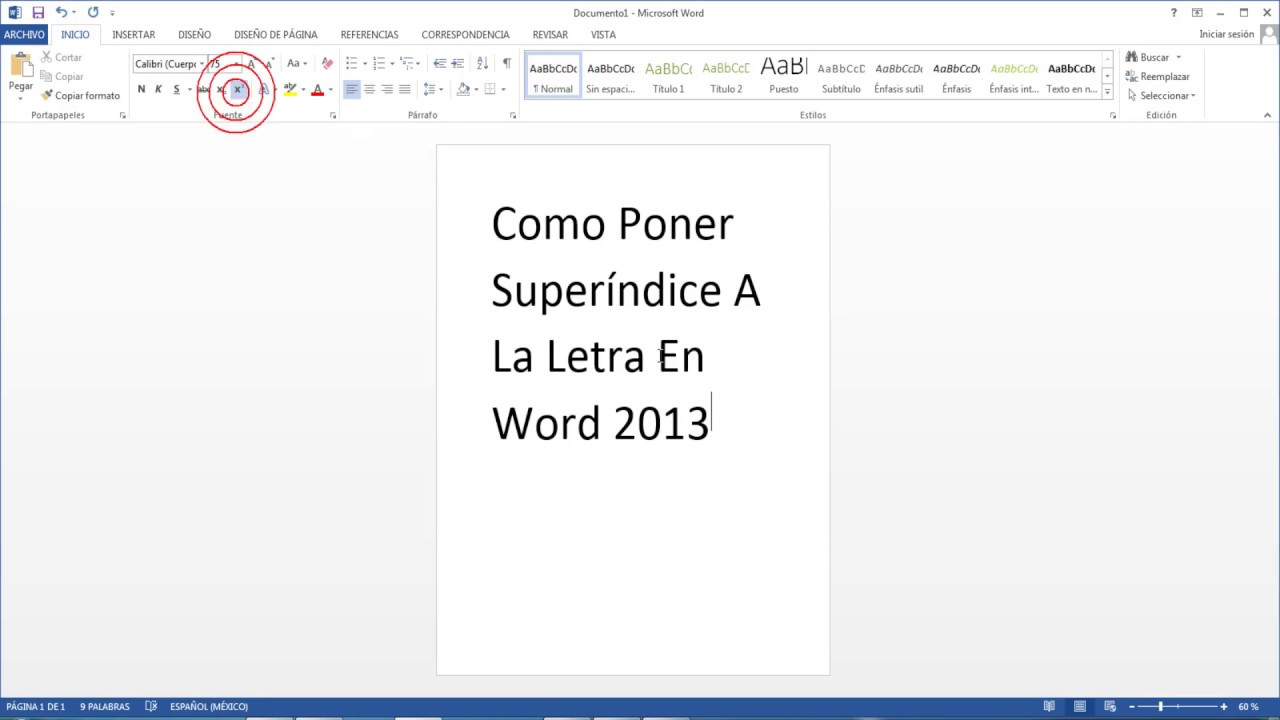Click ESPAÑOL (MÉXICO) language in the status bar
The width and height of the screenshot is (1280, 720).
209,707
